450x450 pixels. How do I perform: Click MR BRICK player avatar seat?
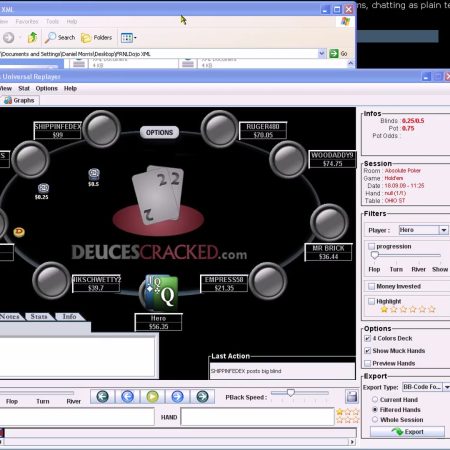(x=329, y=222)
